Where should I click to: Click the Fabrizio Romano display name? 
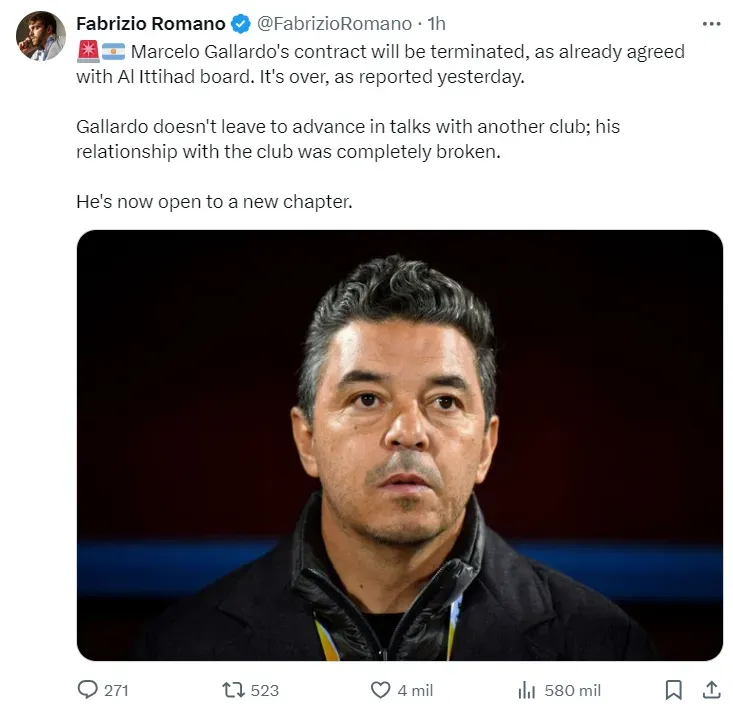click(151, 23)
